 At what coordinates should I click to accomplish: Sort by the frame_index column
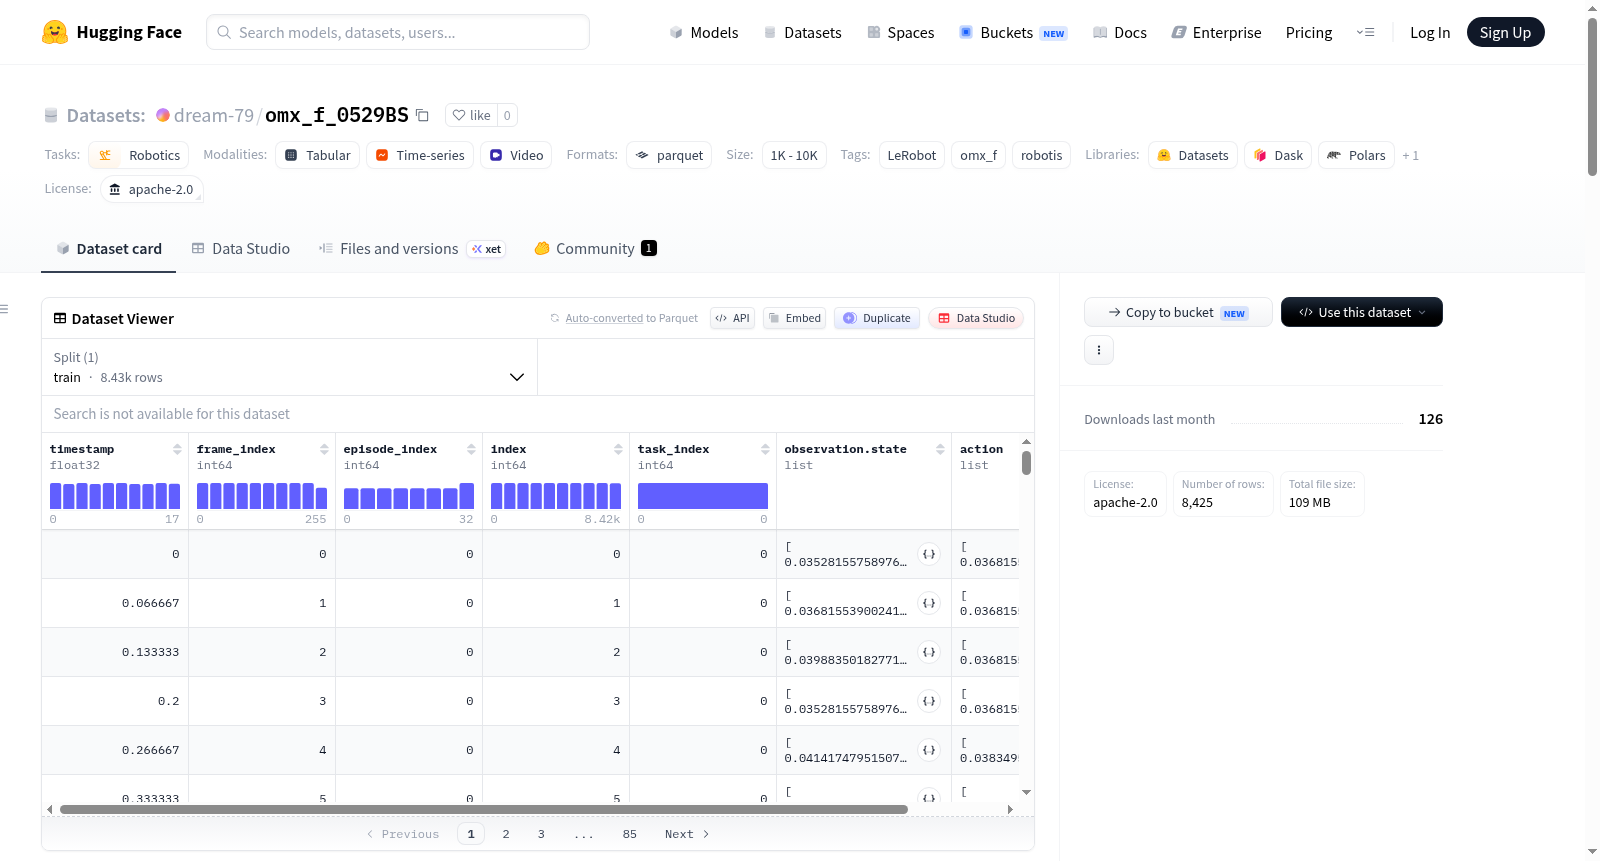[x=324, y=450]
